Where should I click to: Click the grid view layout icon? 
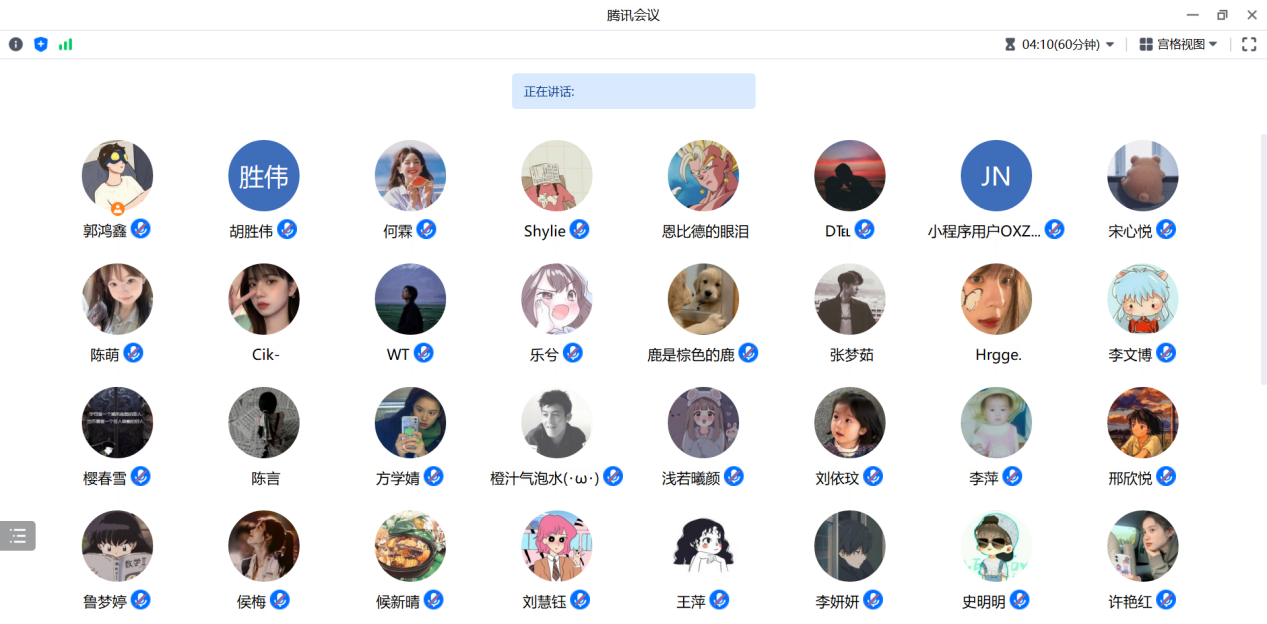point(1146,44)
